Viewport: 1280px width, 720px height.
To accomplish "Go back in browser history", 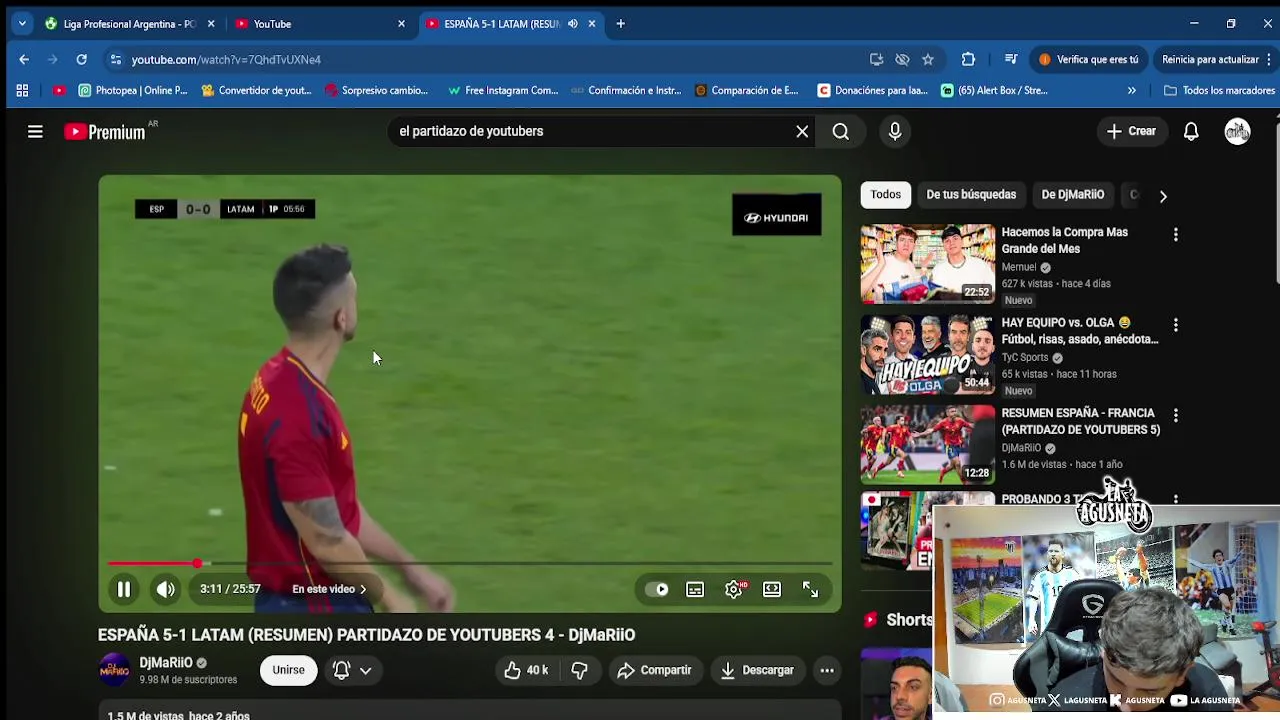I will pyautogui.click(x=24, y=60).
